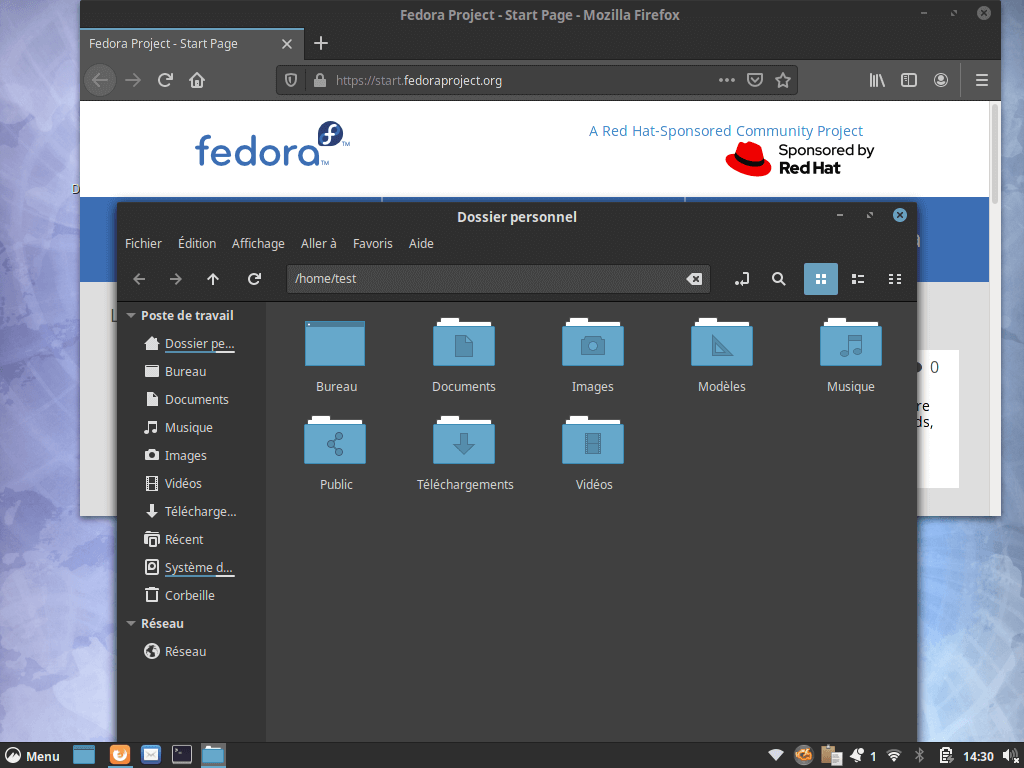
Task: Select Musique in the sidebar
Action: click(191, 428)
